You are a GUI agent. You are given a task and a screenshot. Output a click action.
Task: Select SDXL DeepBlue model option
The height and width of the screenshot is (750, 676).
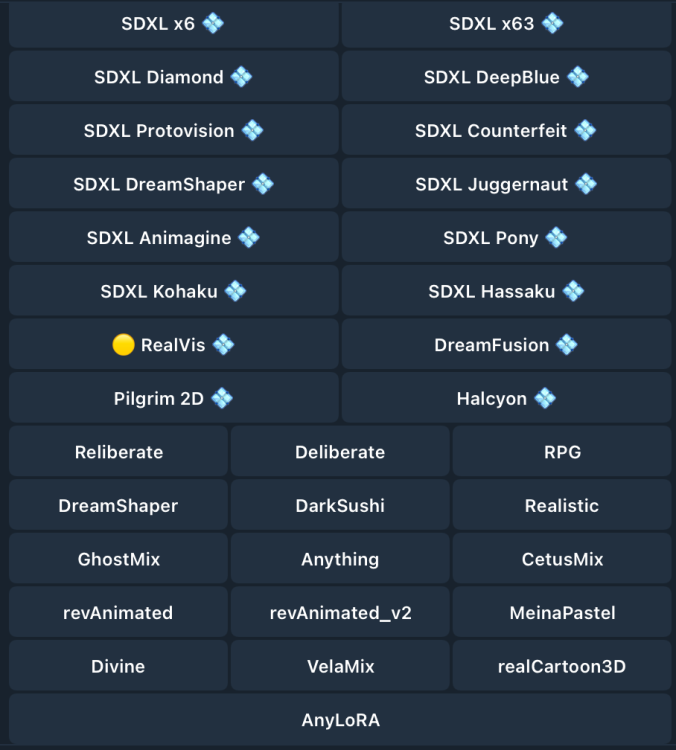506,77
